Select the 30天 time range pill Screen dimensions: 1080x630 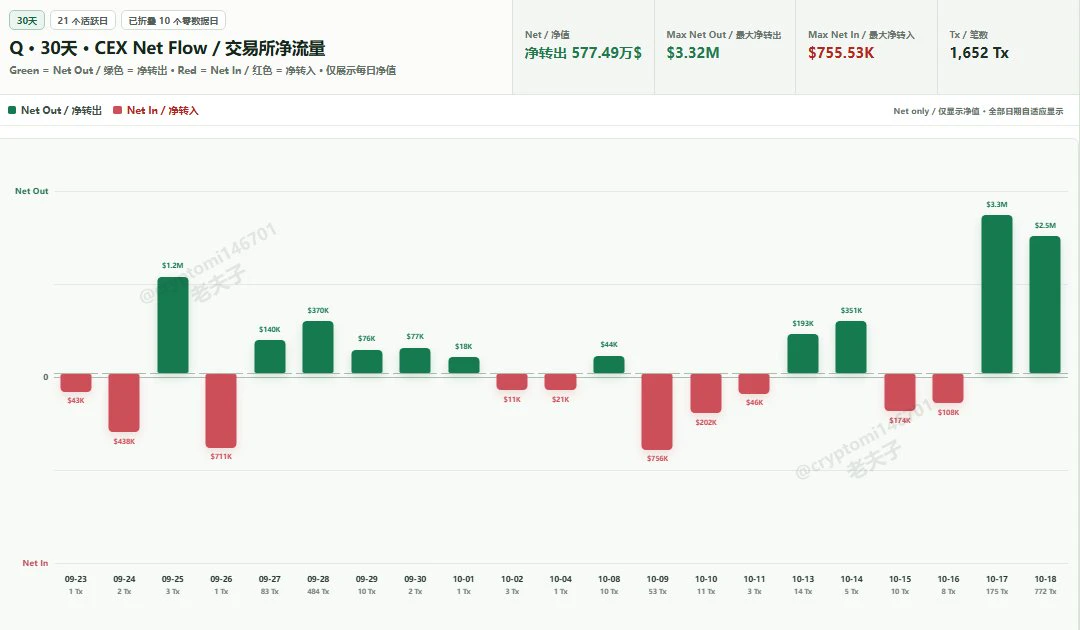point(27,21)
